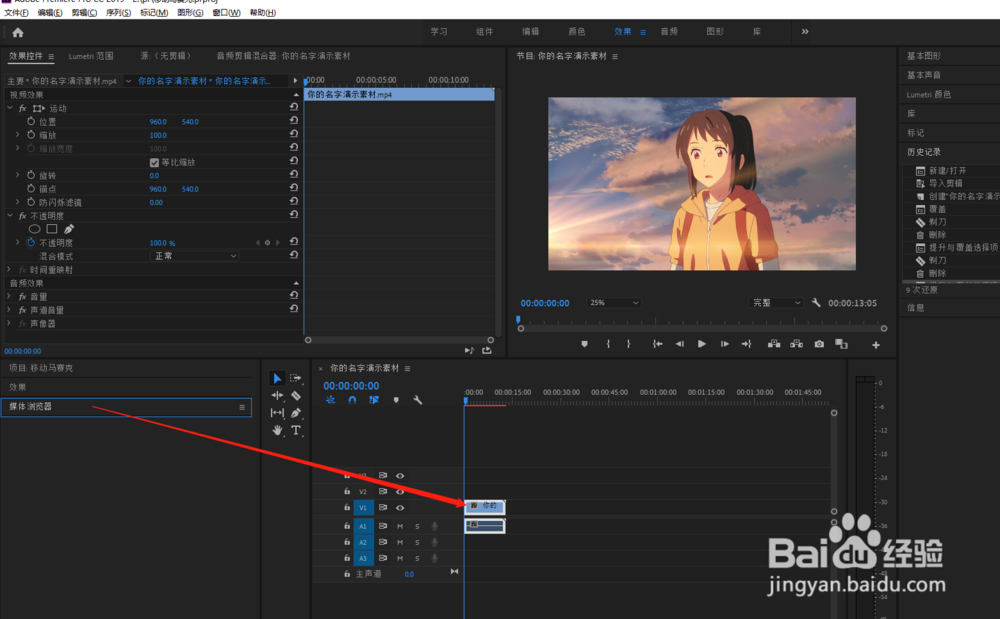This screenshot has height=619, width=1000.
Task: Open playback resolution dropdown
Action: tap(776, 303)
